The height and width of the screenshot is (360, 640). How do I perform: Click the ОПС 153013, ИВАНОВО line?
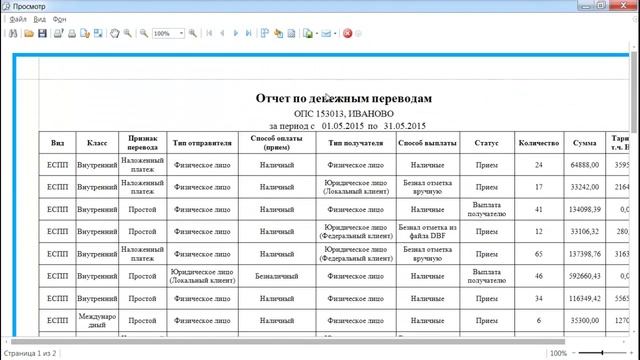[344, 114]
